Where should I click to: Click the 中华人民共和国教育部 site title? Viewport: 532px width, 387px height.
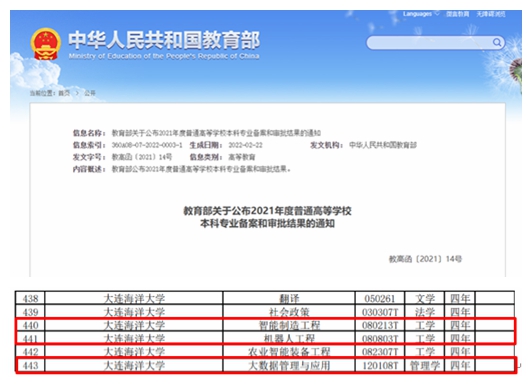164,40
